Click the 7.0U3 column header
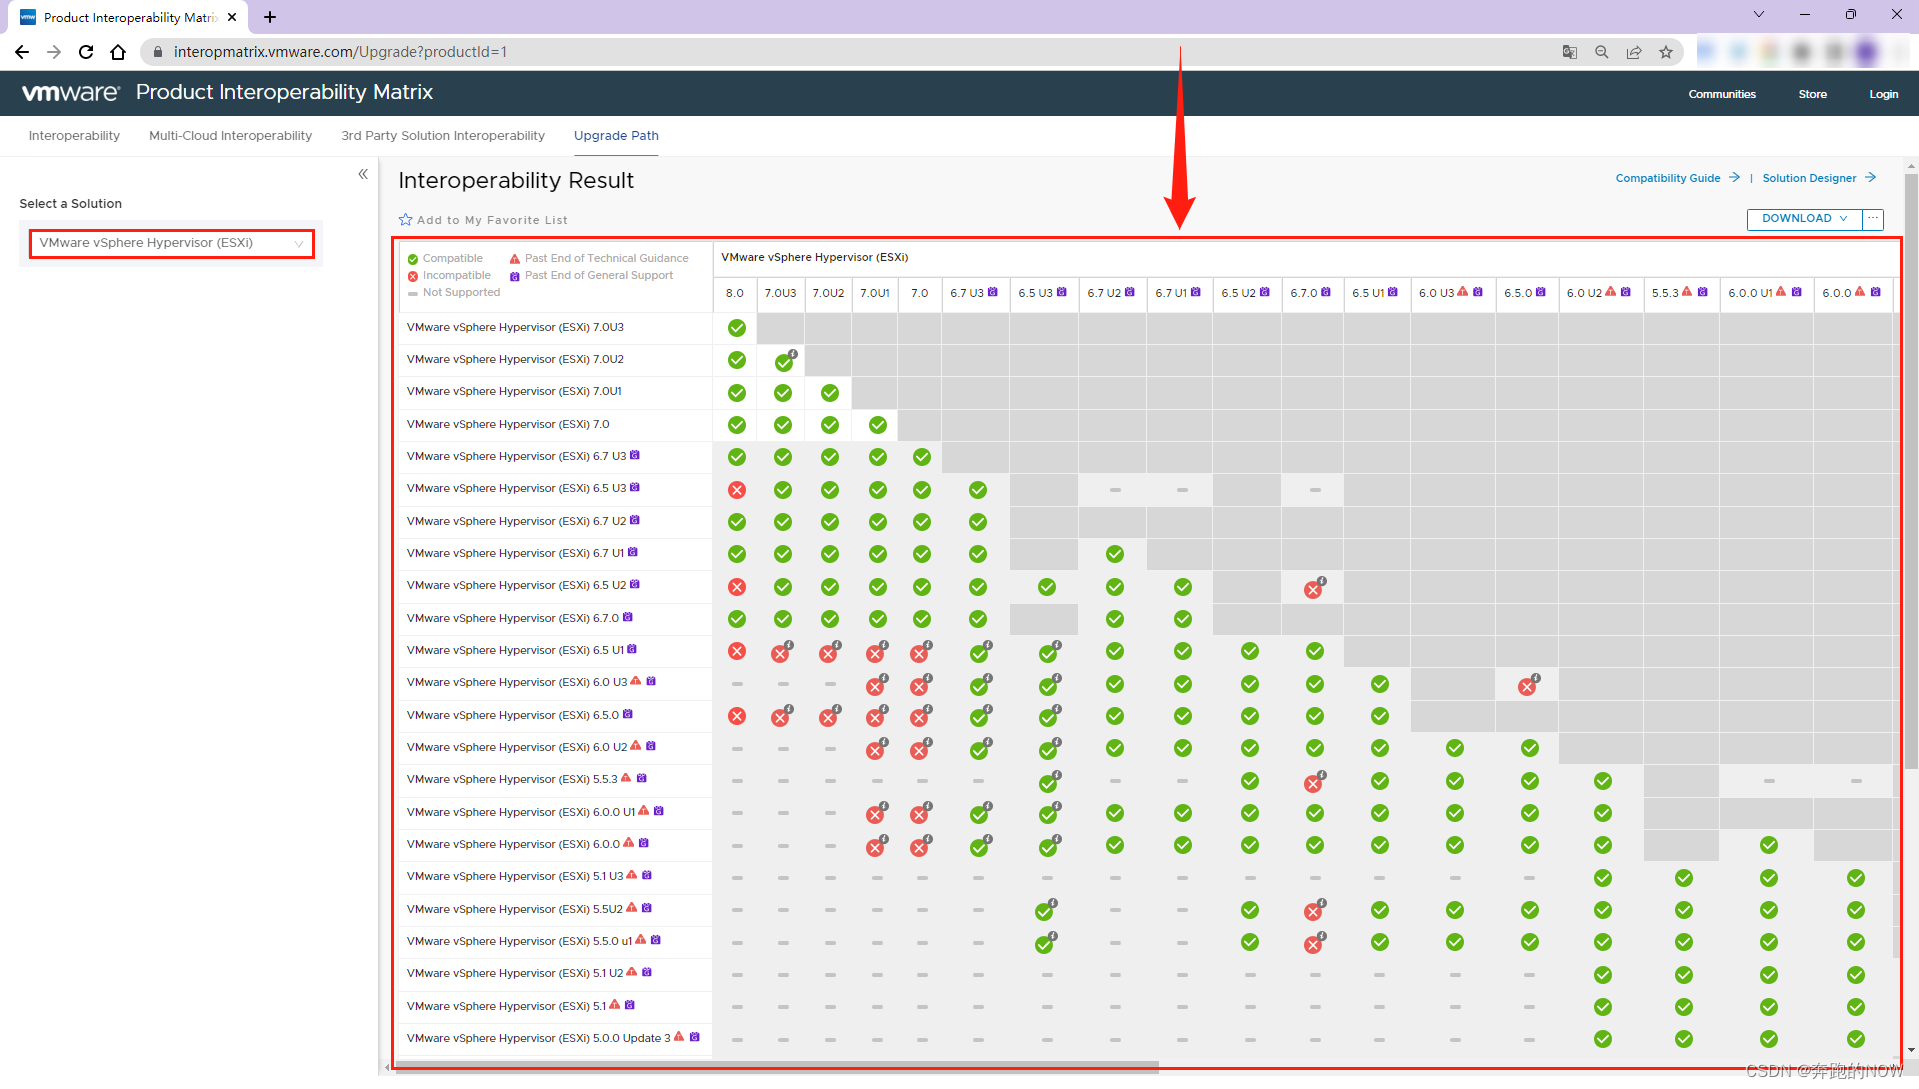The height and width of the screenshot is (1089, 1919). [780, 293]
